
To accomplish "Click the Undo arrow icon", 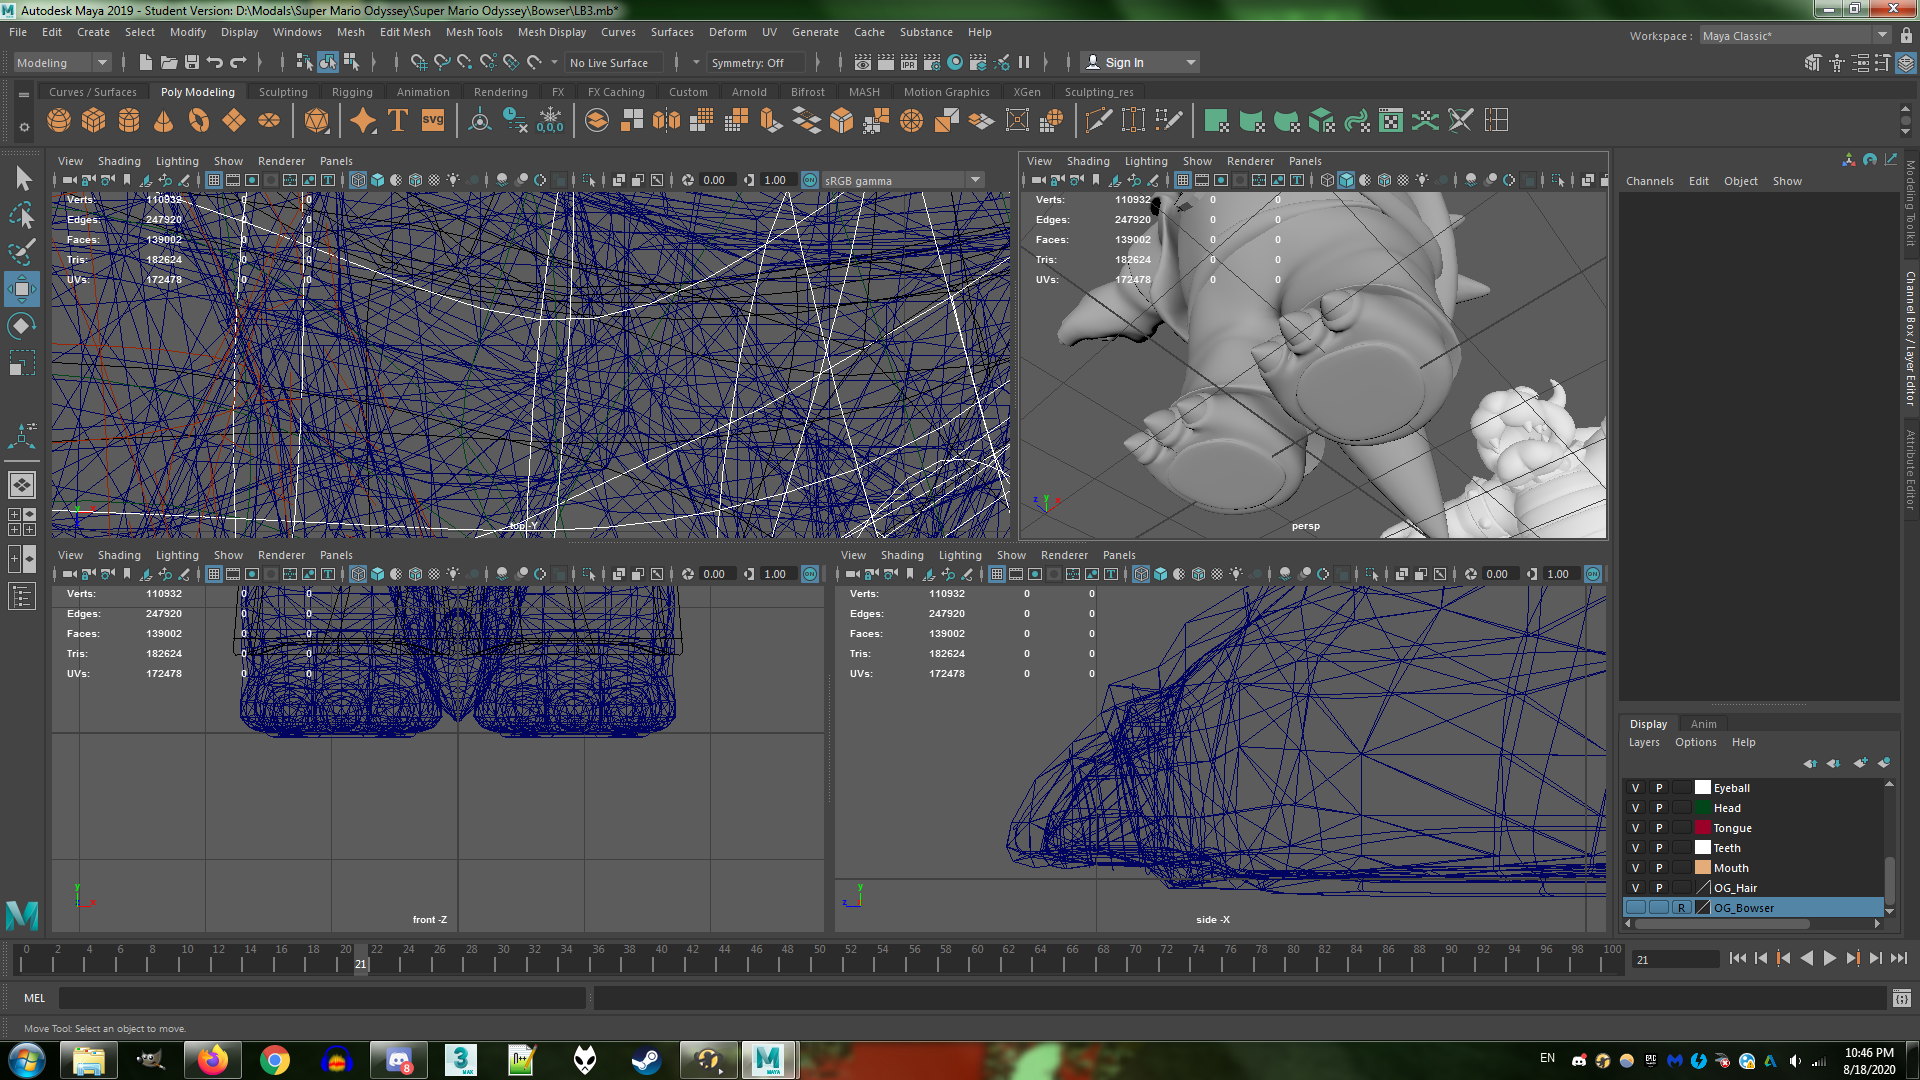I will point(214,62).
